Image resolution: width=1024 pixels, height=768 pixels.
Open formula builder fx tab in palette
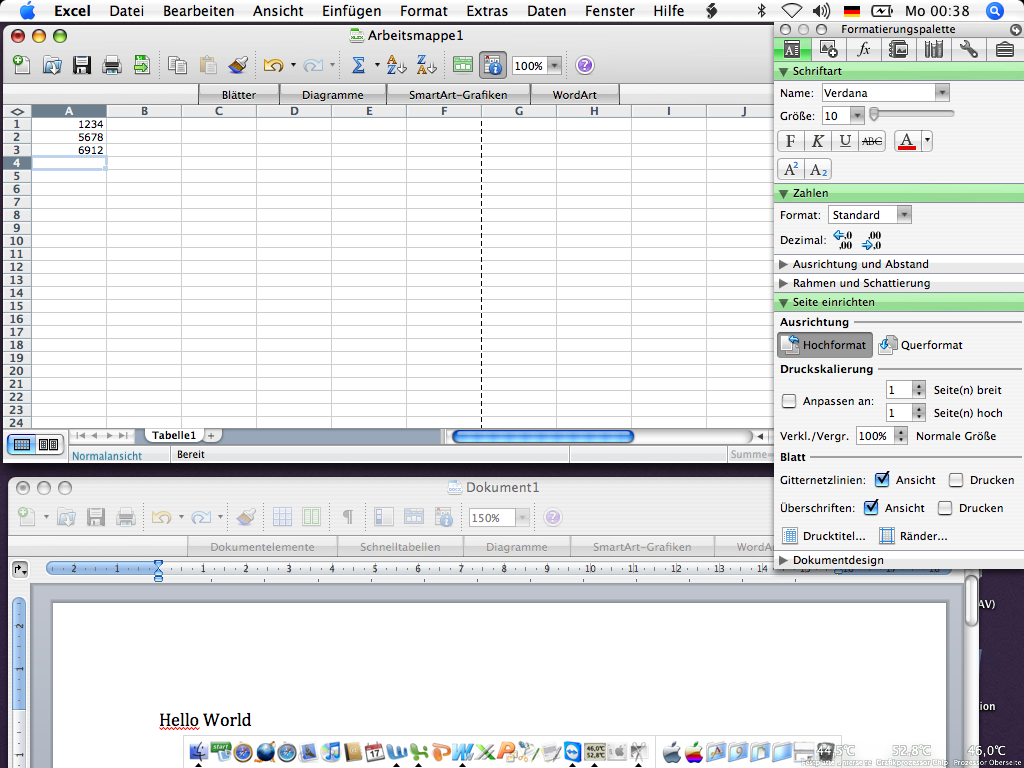pyautogui.click(x=863, y=49)
